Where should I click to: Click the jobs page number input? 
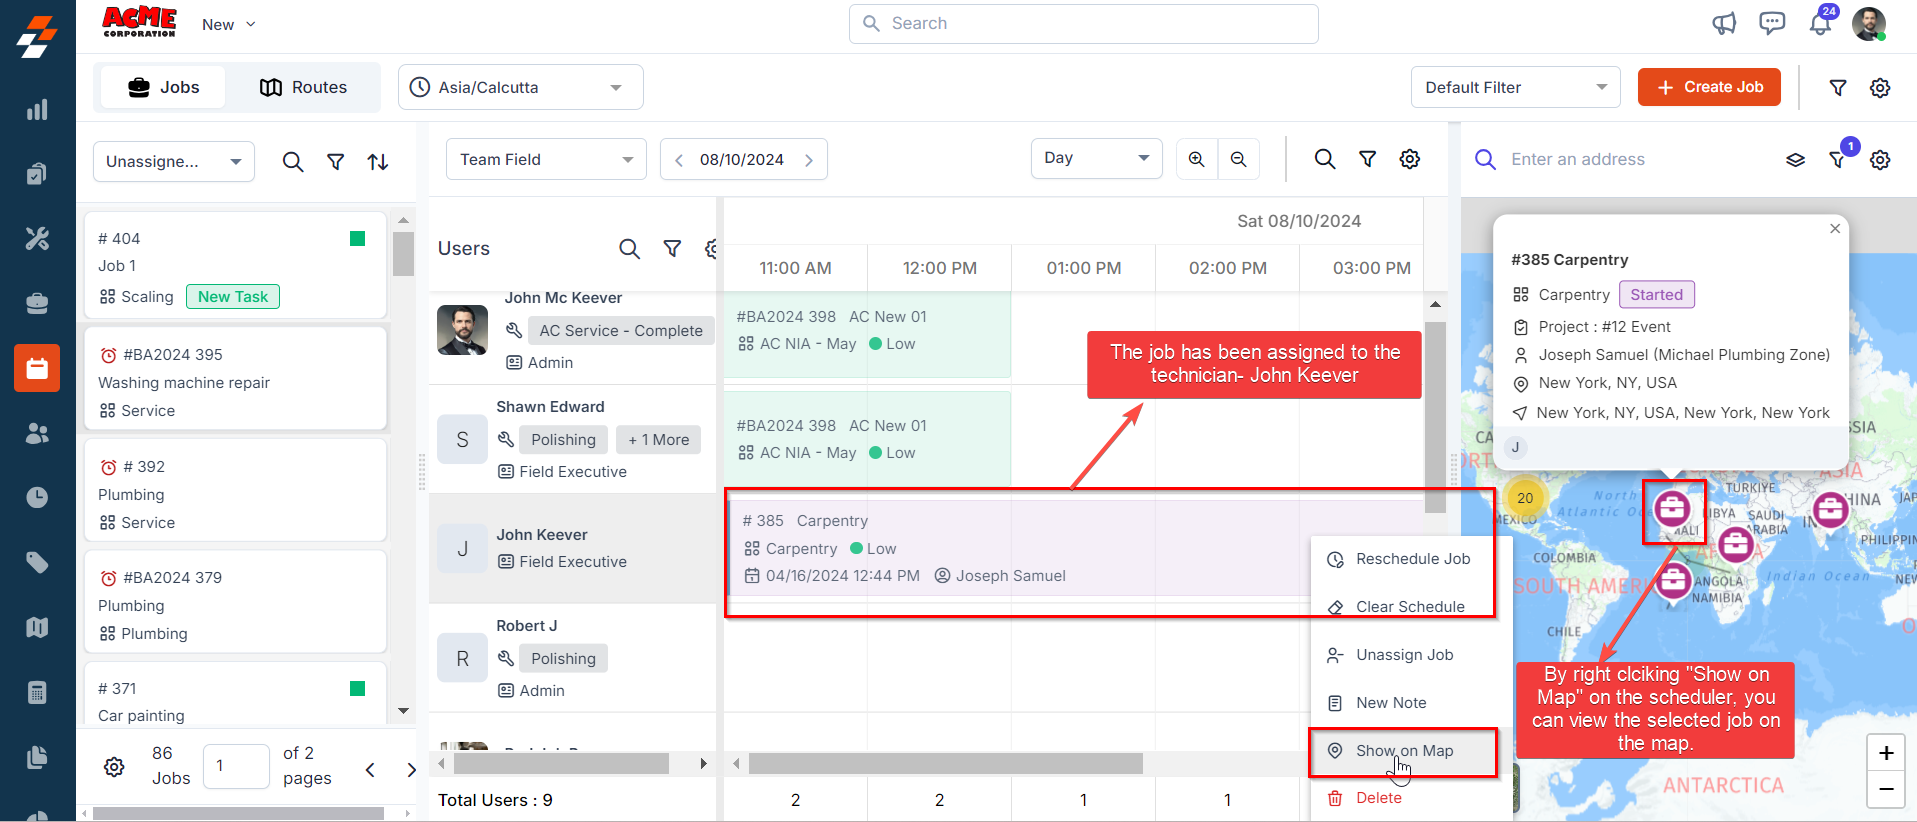click(236, 767)
